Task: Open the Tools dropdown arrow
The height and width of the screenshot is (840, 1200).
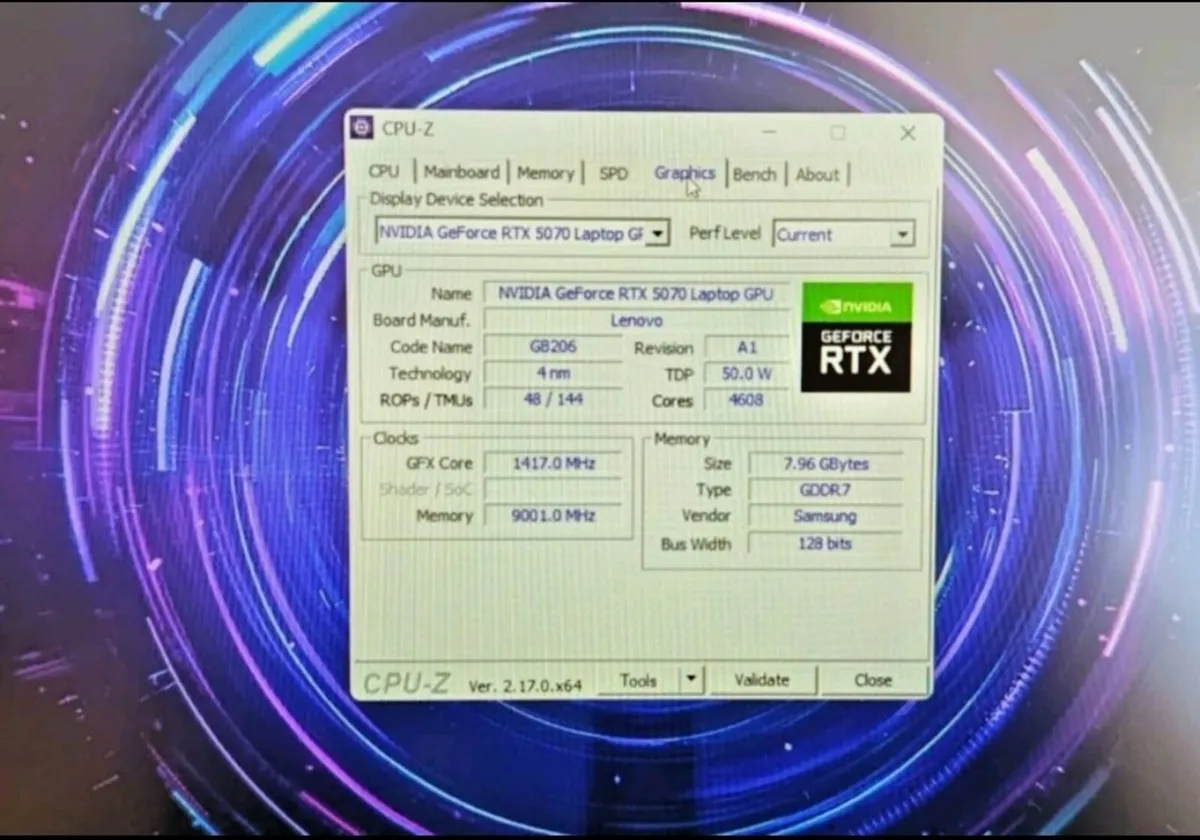Action: click(x=690, y=680)
